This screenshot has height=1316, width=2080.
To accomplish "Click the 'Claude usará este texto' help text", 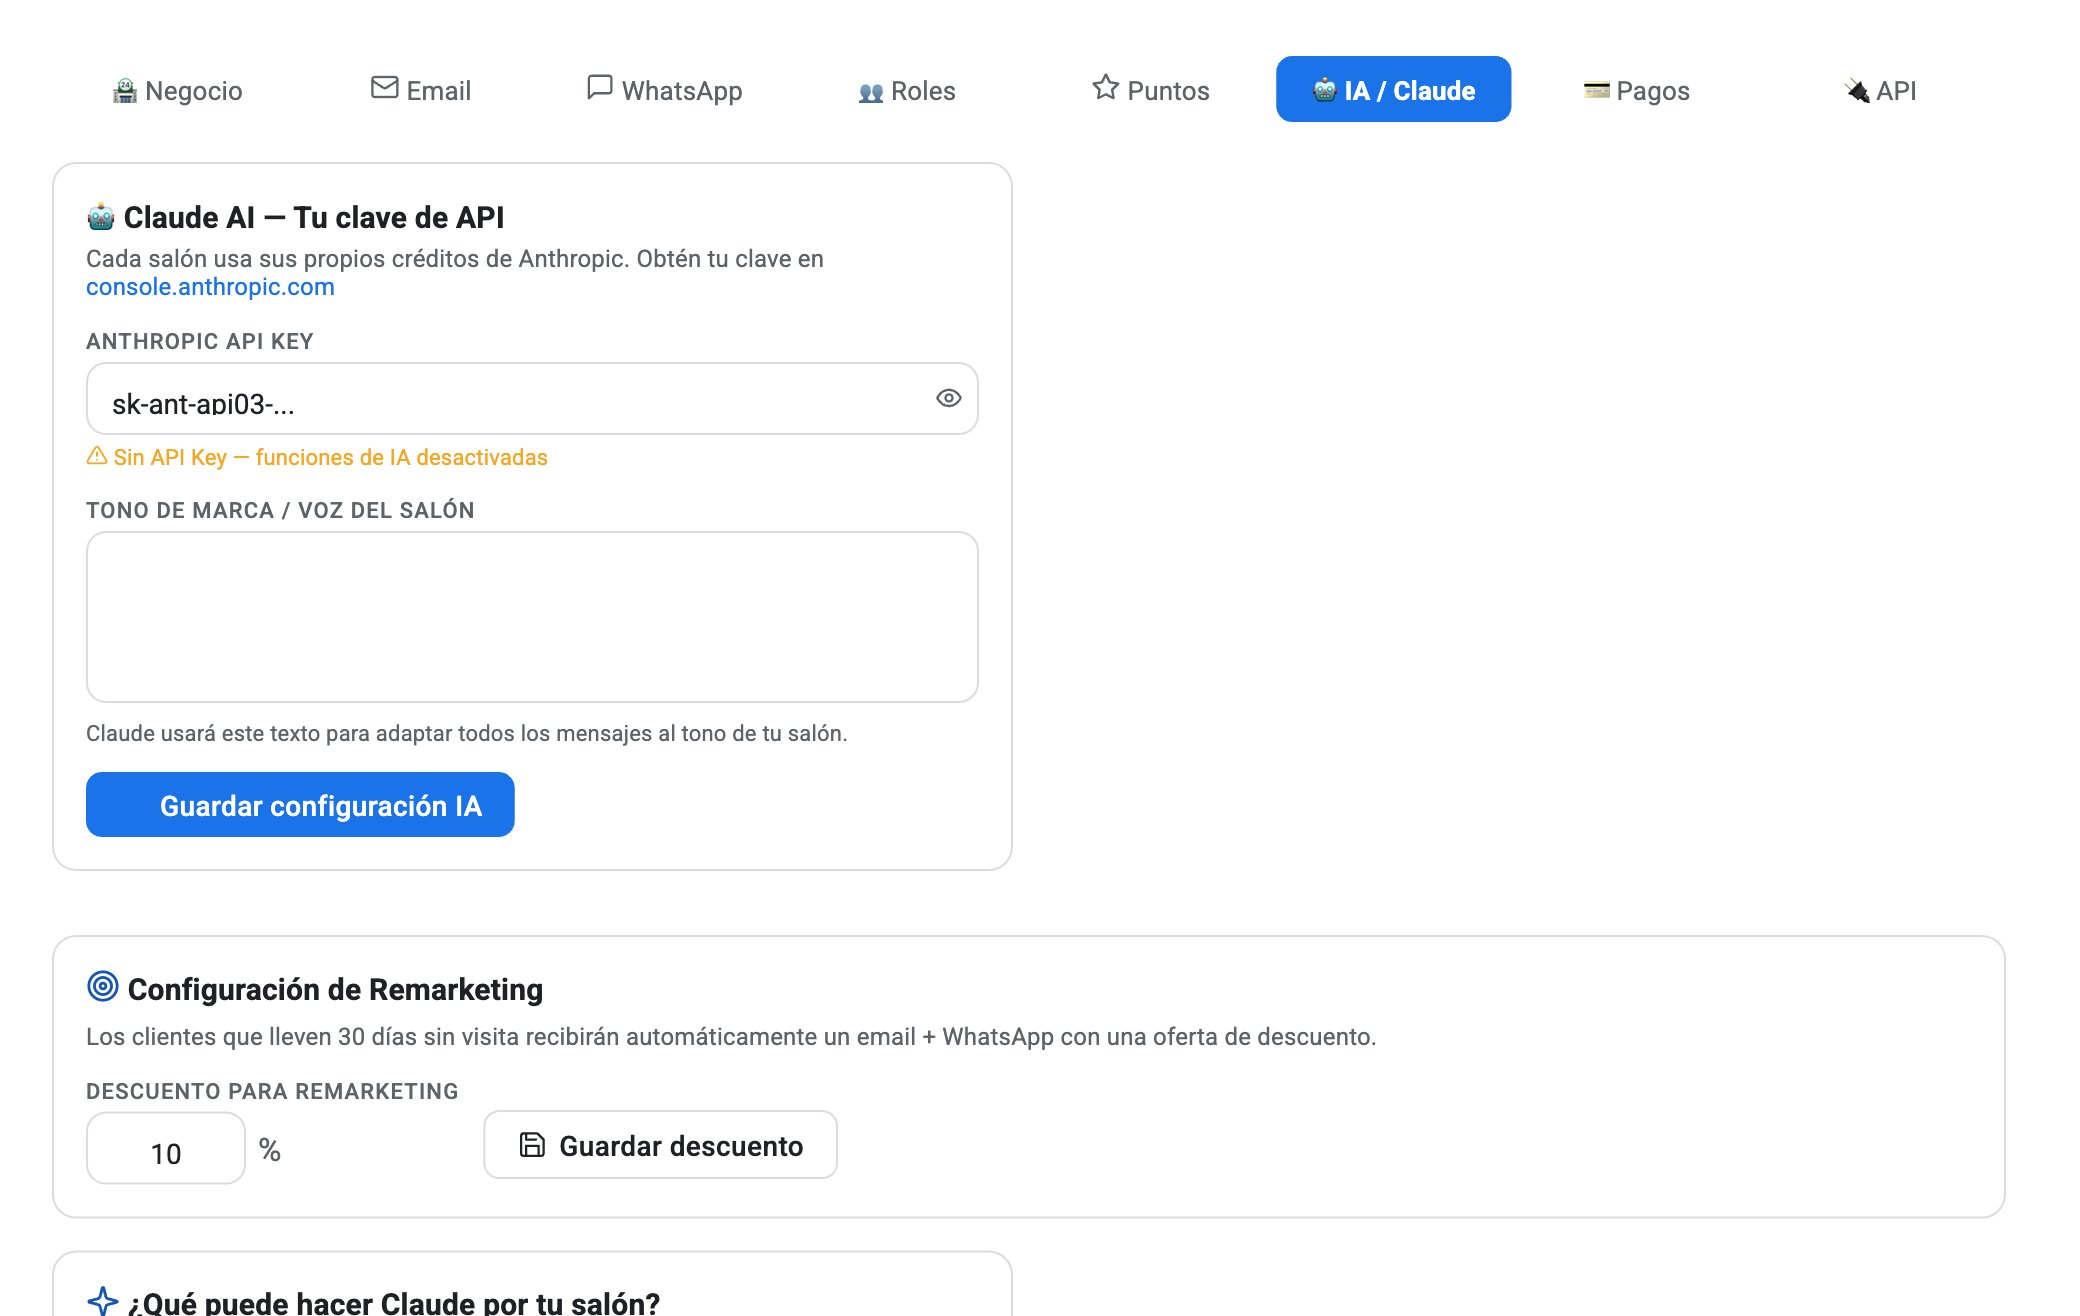I will [466, 733].
